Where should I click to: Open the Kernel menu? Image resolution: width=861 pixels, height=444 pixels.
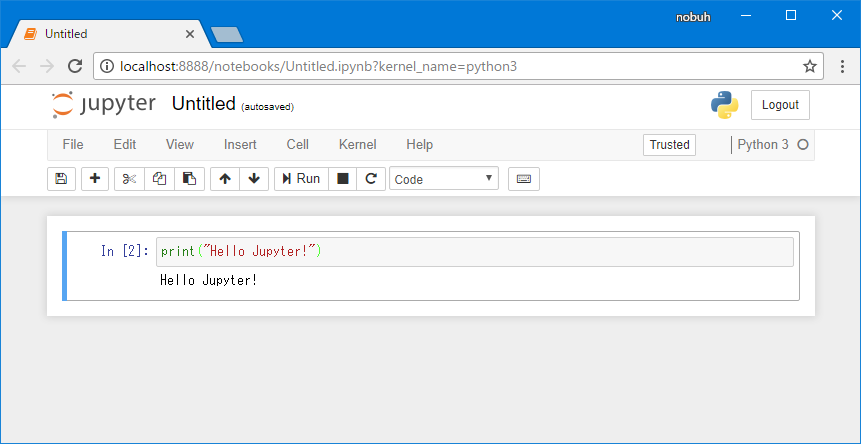[x=357, y=145]
